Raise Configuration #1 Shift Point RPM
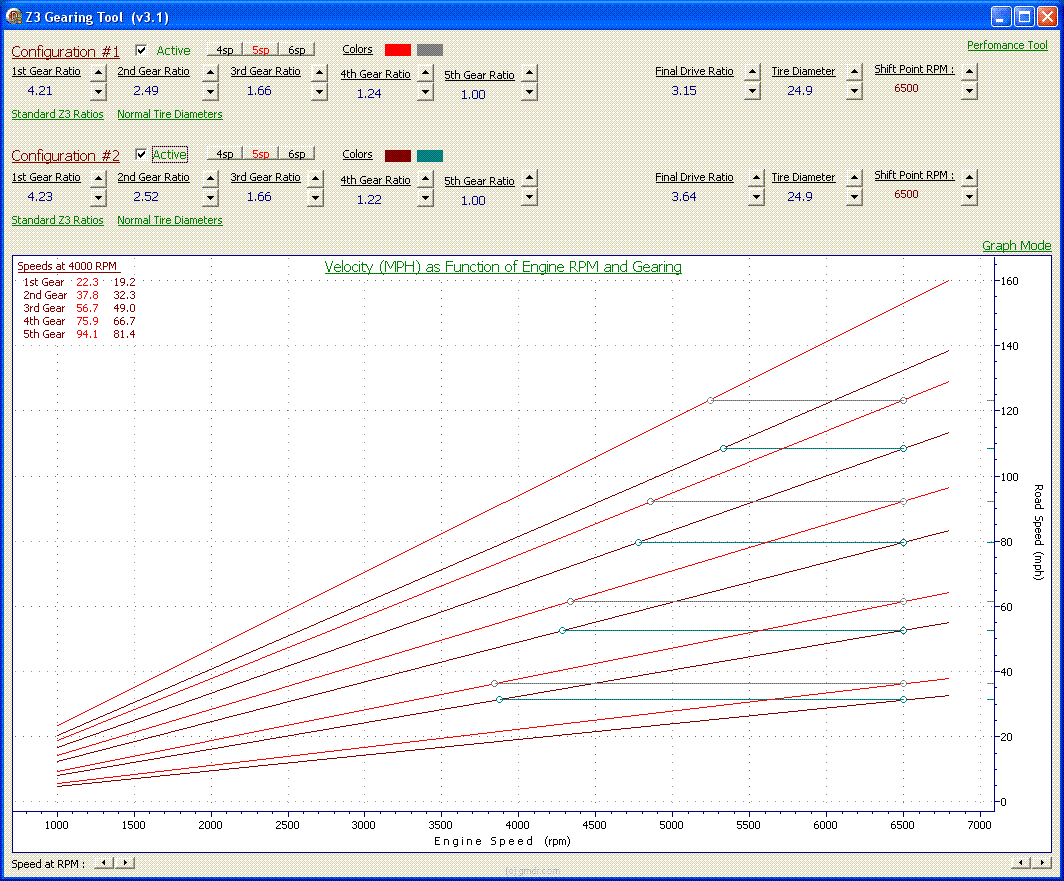Image resolution: width=1064 pixels, height=881 pixels. (x=968, y=71)
